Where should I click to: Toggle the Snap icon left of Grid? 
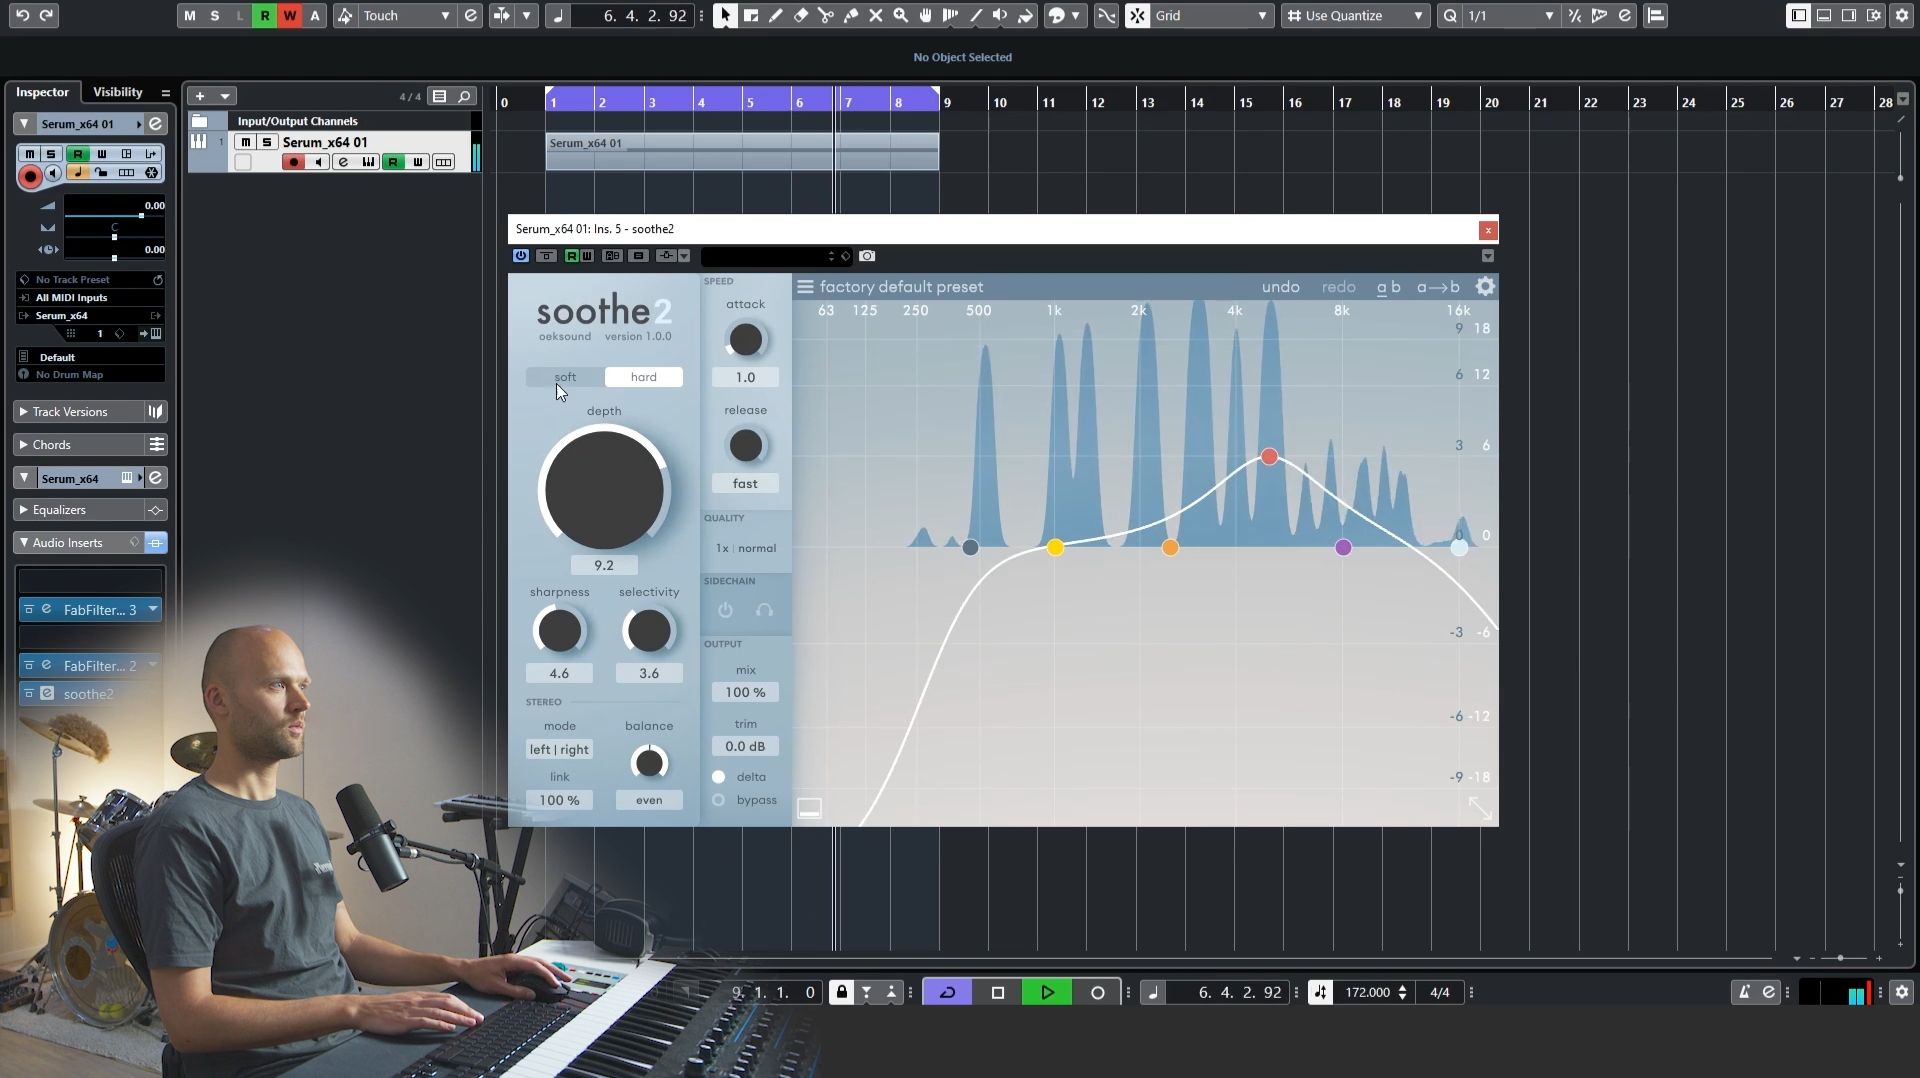click(1137, 15)
